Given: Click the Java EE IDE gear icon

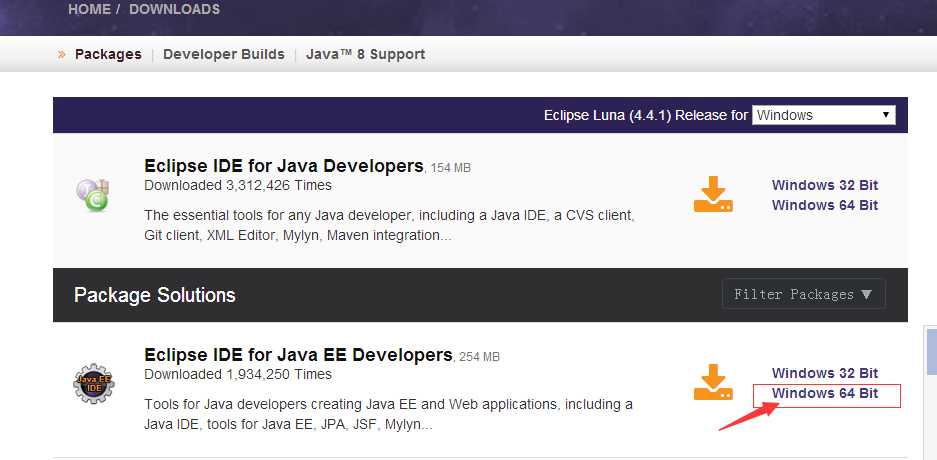Looking at the screenshot, I should coord(93,383).
